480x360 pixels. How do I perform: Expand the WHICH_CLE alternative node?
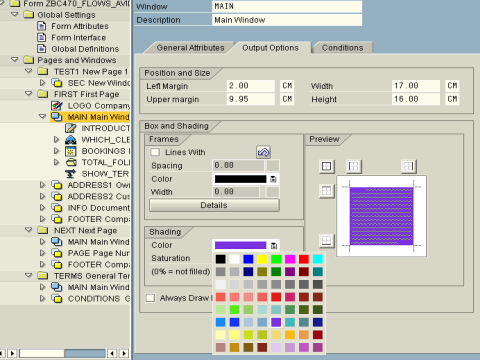[56, 139]
